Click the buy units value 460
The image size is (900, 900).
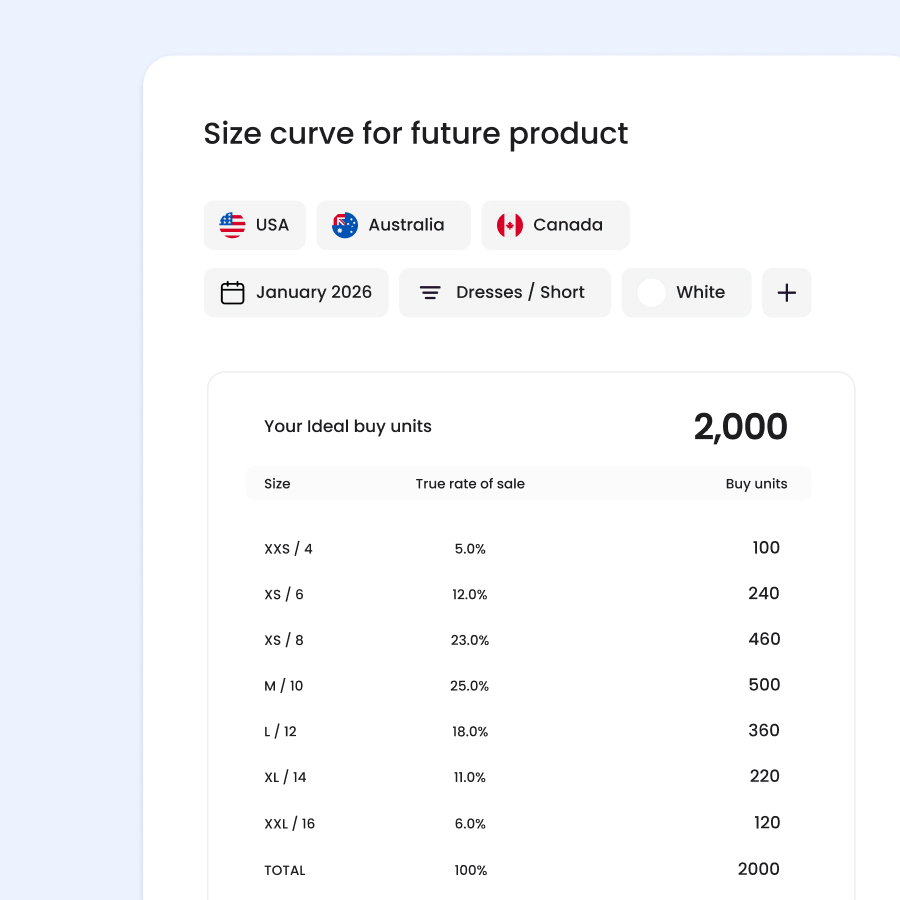point(764,639)
